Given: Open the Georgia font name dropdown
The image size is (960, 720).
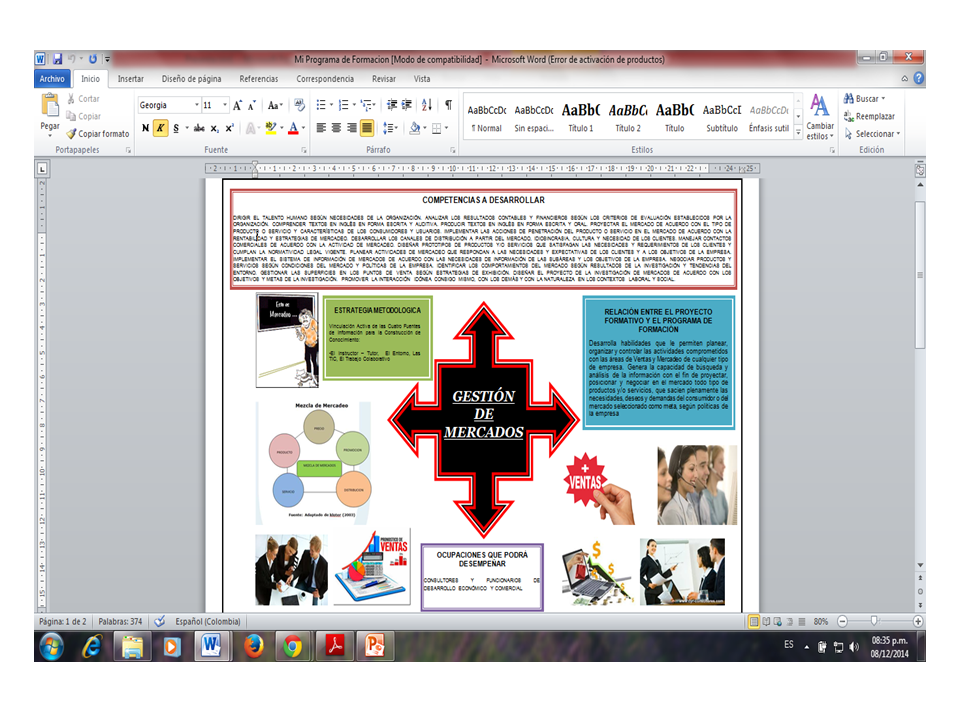Looking at the screenshot, I should 197,105.
